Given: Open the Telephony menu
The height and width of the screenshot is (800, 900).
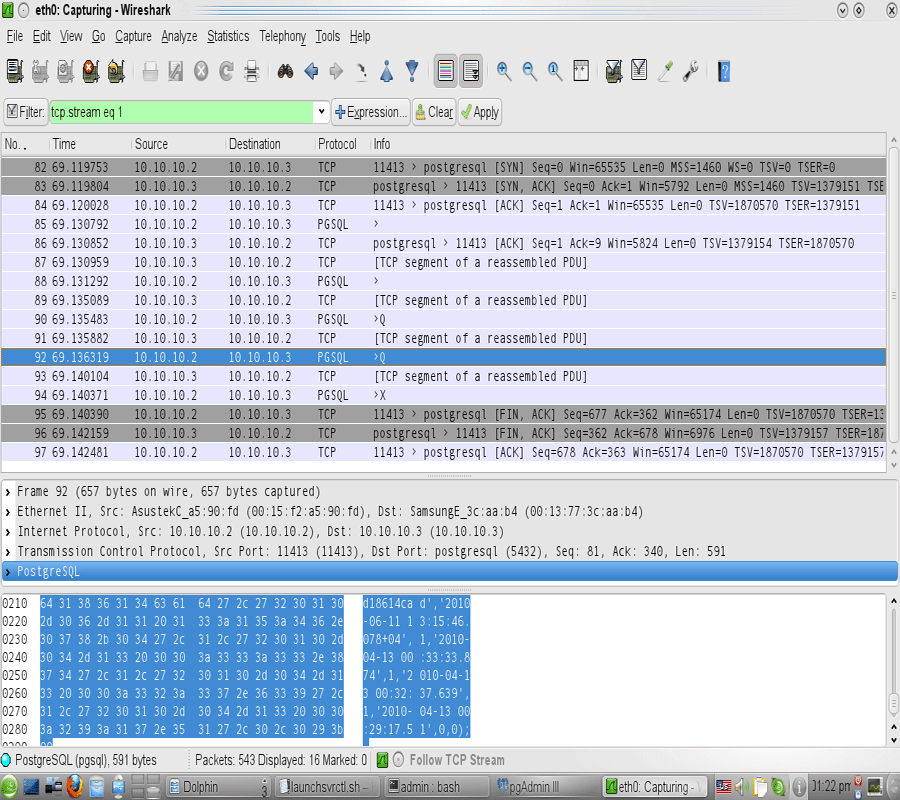Looking at the screenshot, I should click(282, 36).
